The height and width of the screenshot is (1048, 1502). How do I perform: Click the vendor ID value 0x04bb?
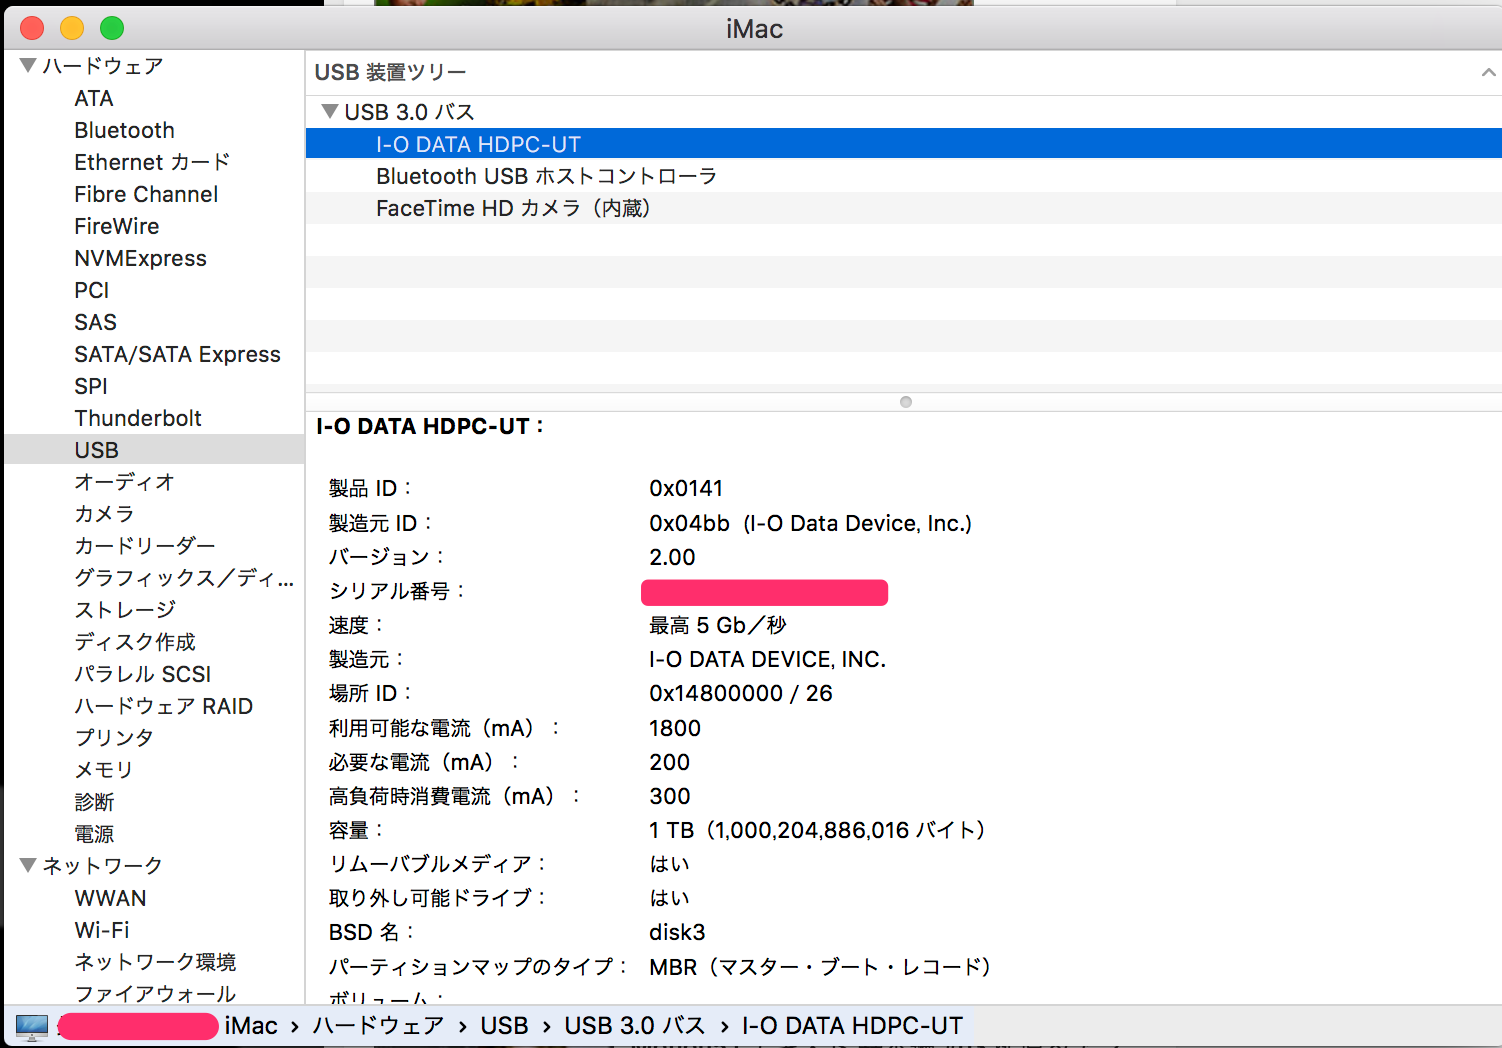tap(690, 523)
